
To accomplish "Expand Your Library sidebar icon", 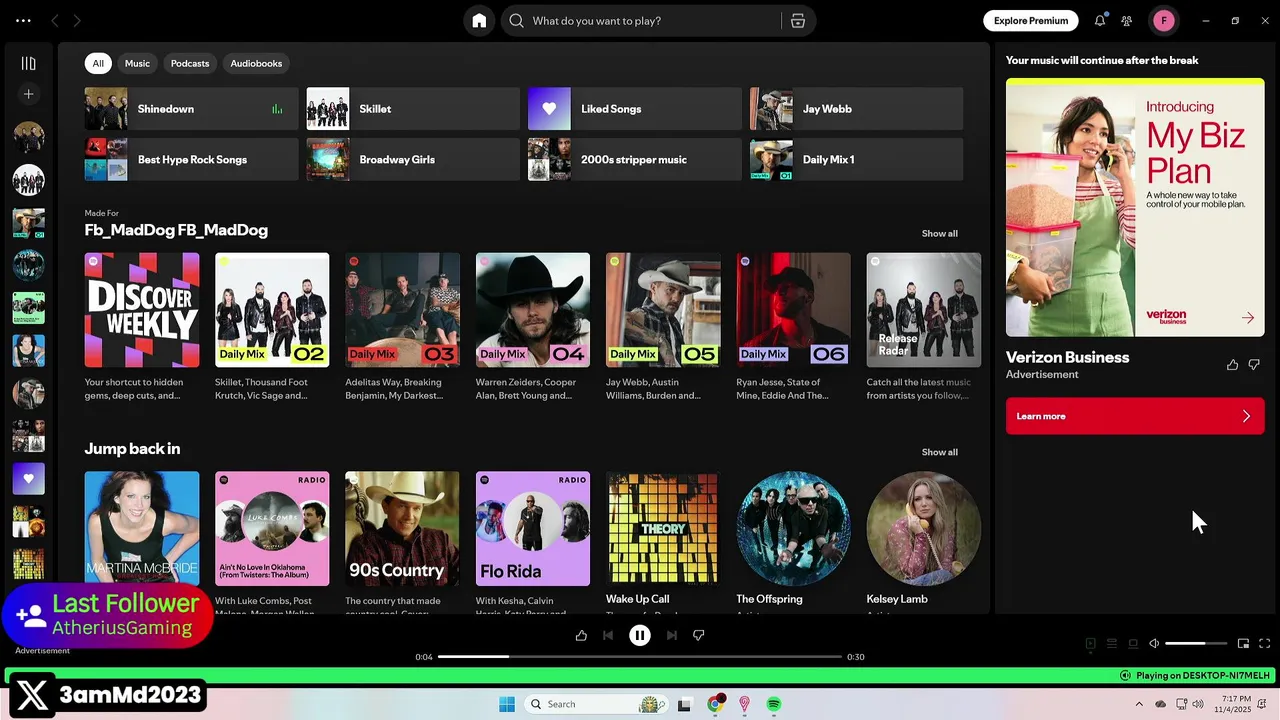I will [x=29, y=63].
